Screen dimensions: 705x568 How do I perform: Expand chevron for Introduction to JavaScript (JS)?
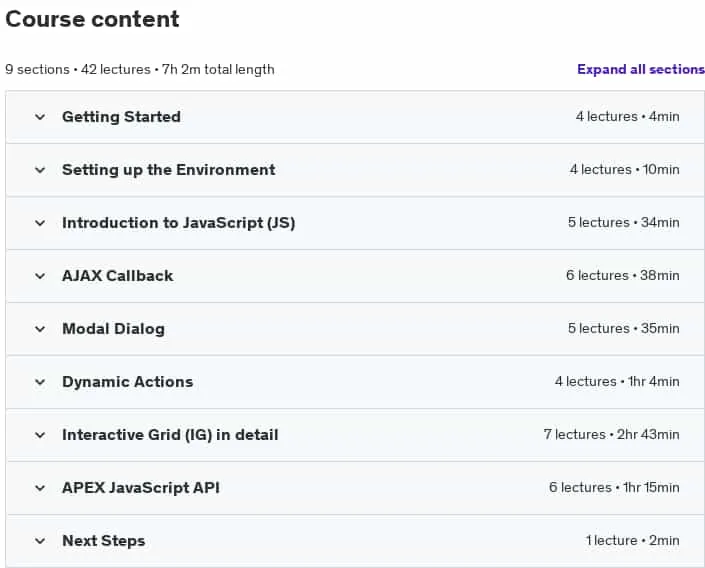click(x=40, y=224)
